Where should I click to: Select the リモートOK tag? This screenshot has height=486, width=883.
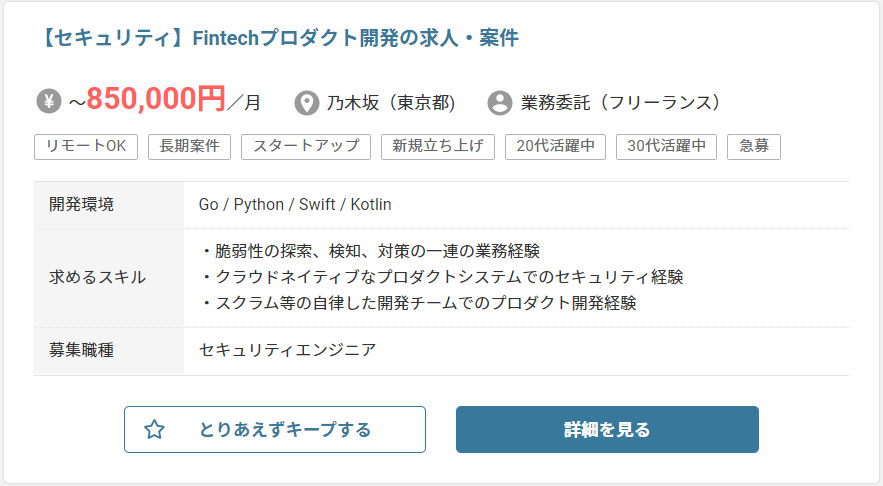pos(86,146)
